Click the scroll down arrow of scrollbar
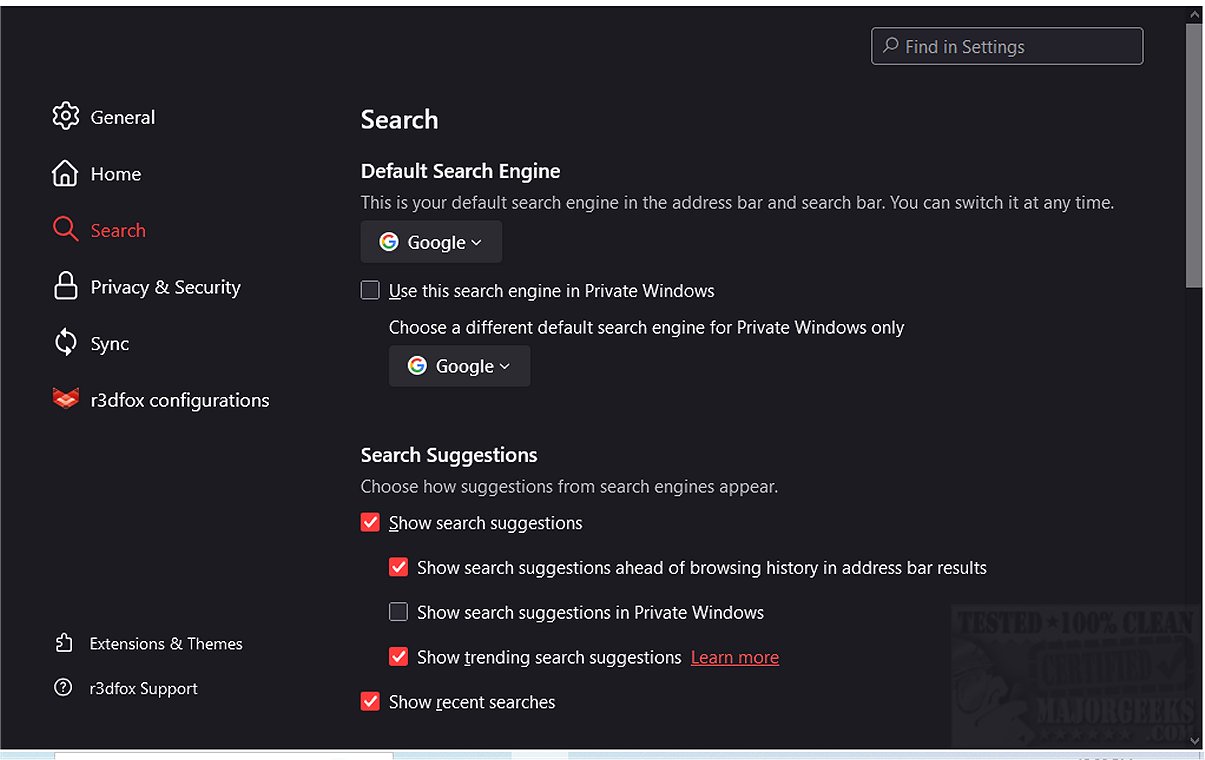This screenshot has height=760, width=1205. click(1194, 741)
